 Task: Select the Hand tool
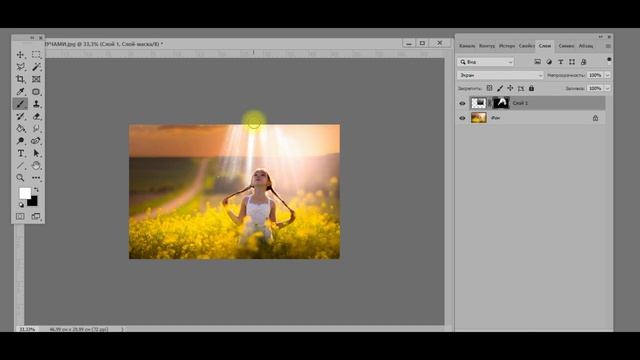[36, 166]
